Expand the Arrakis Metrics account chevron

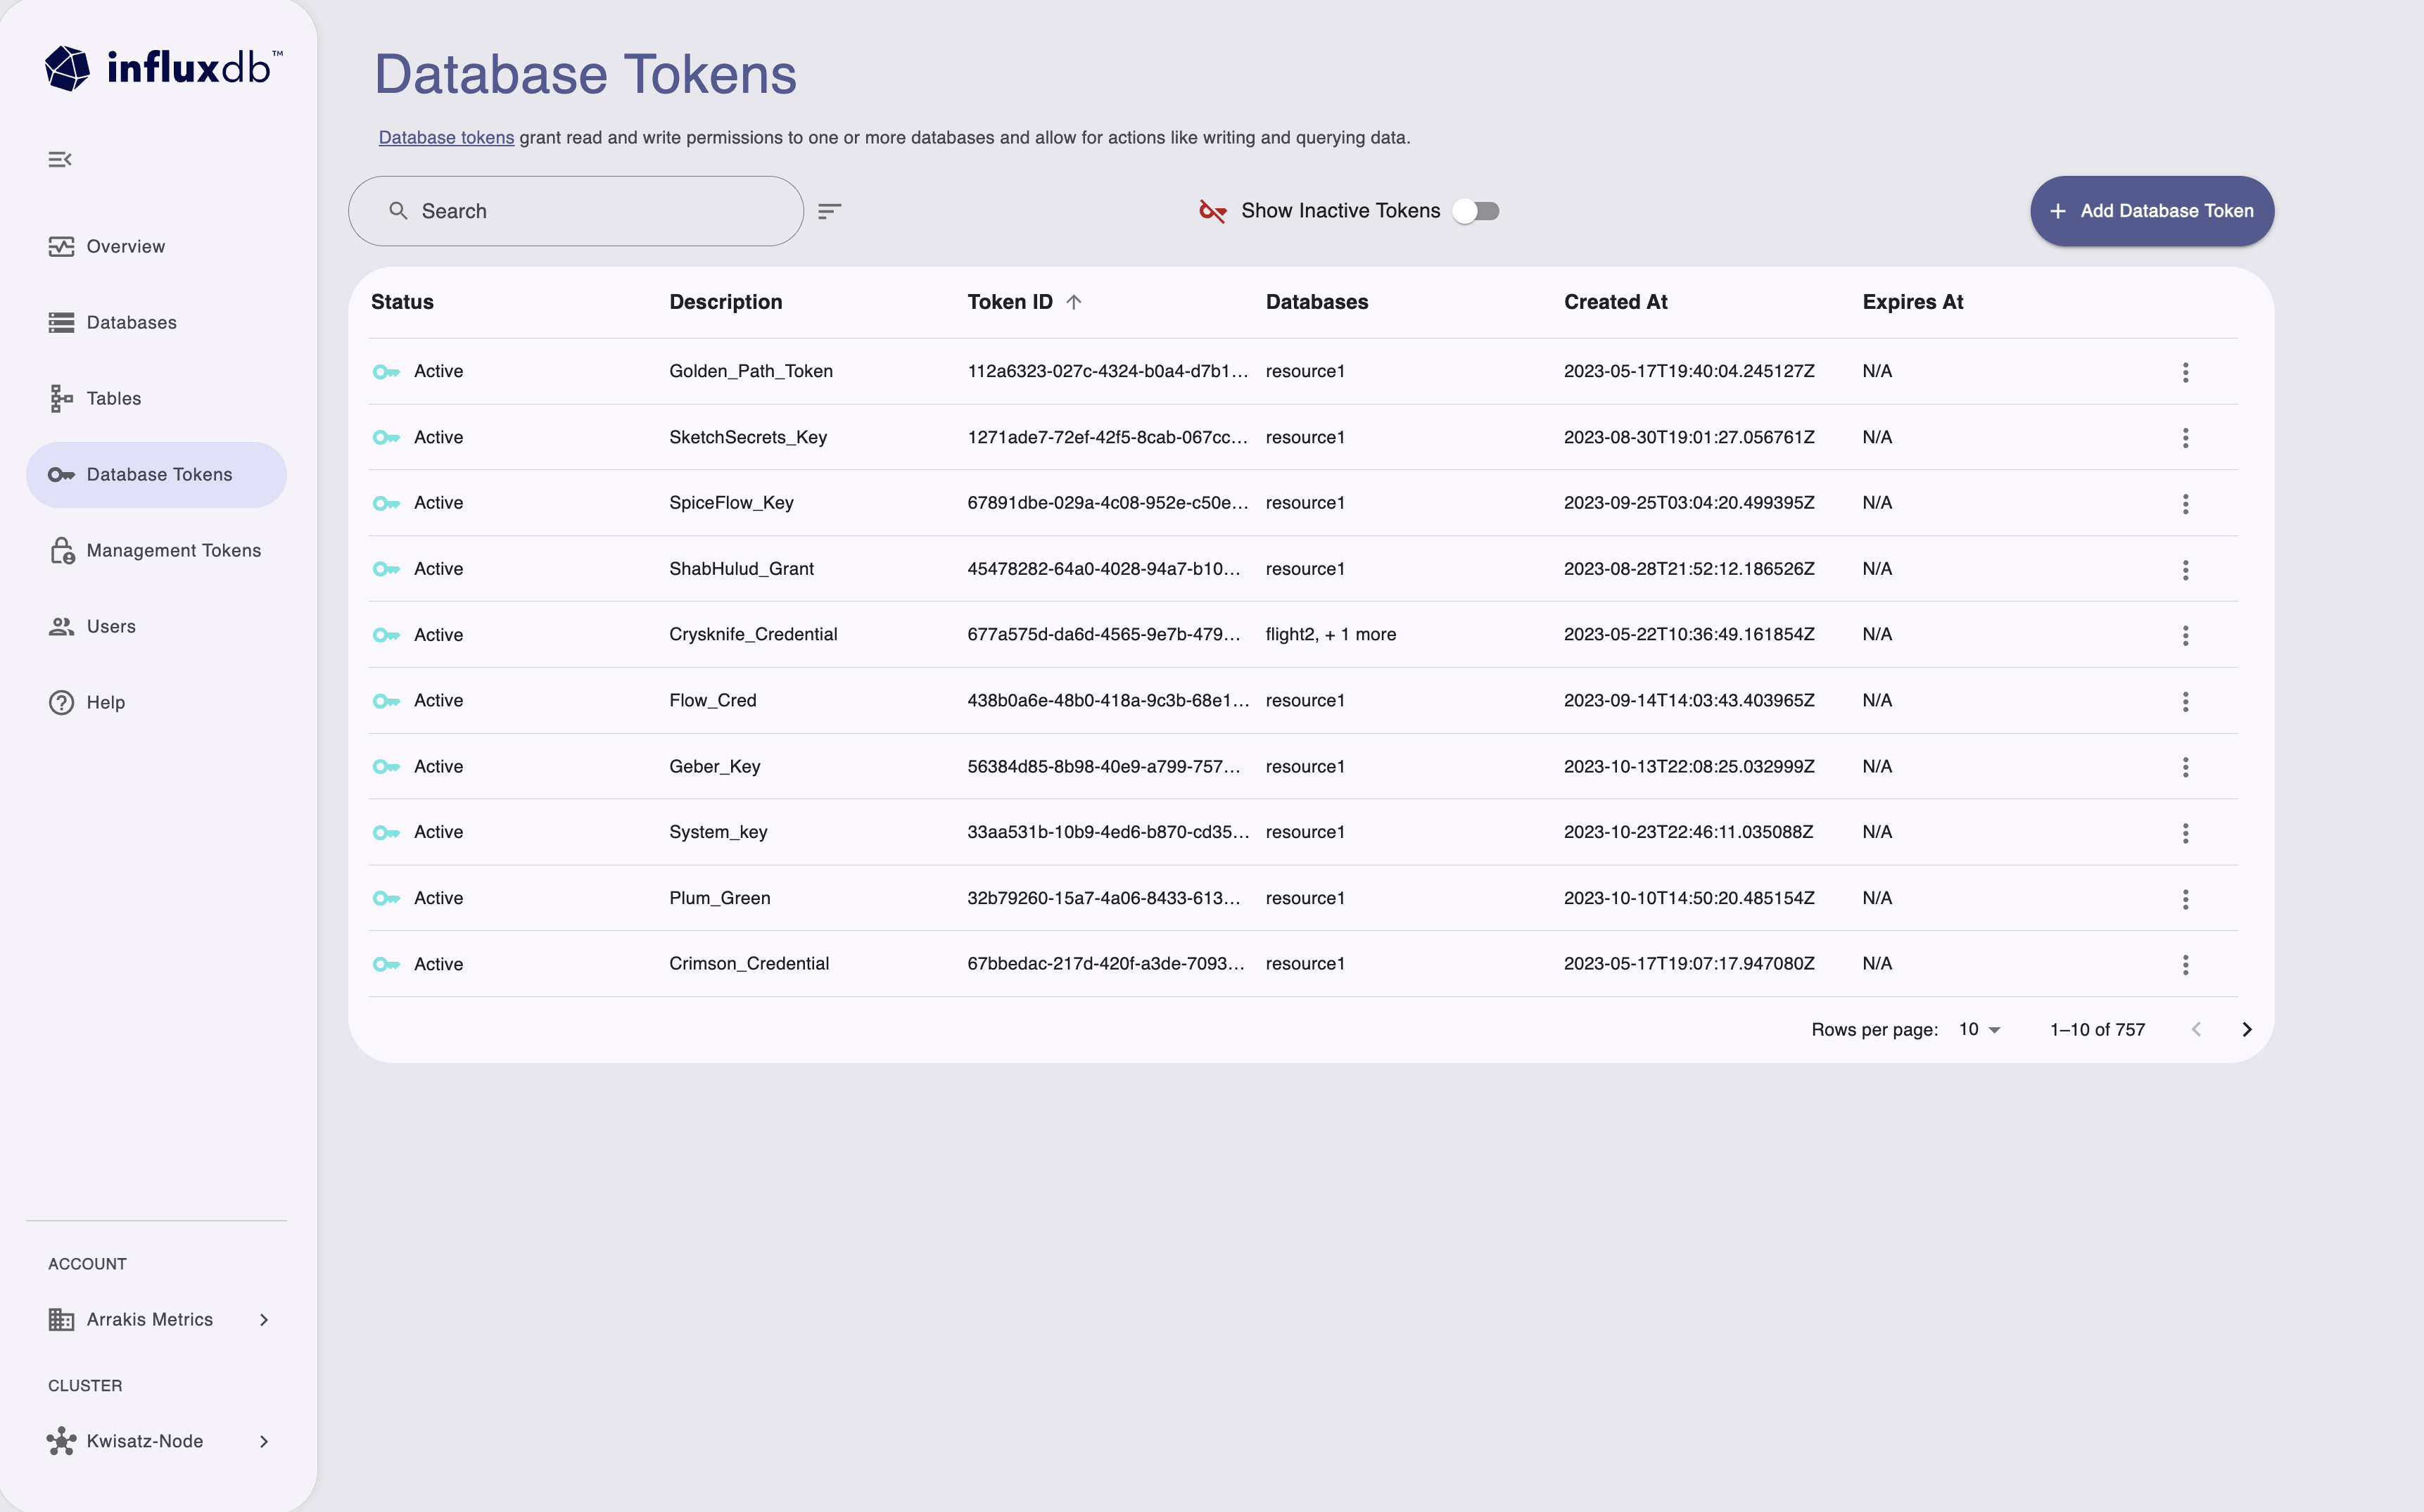[264, 1320]
